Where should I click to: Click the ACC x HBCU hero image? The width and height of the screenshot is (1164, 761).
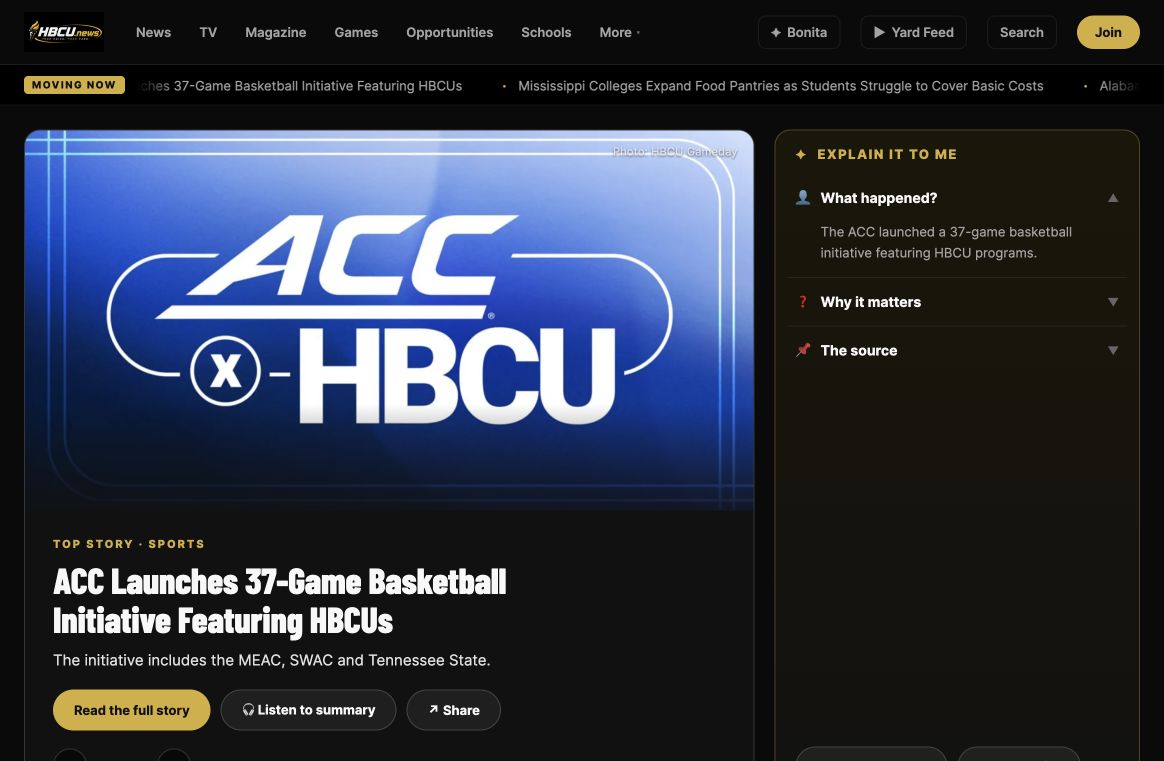coord(389,320)
